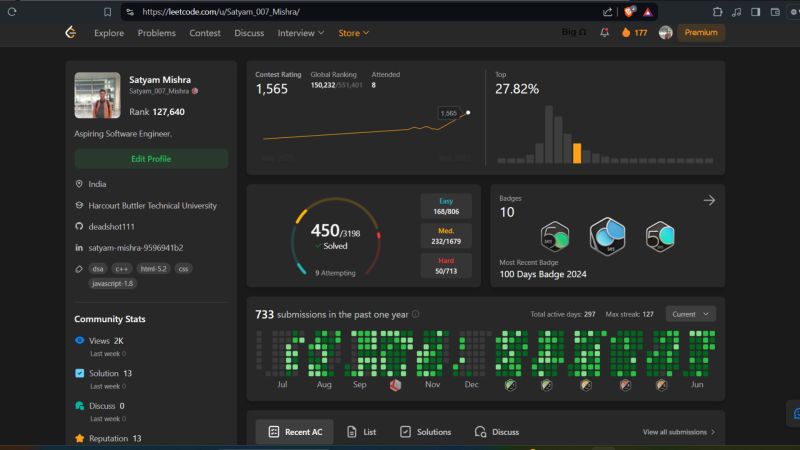Open notifications bell icon
Screen dimensions: 800x450
tap(605, 33)
